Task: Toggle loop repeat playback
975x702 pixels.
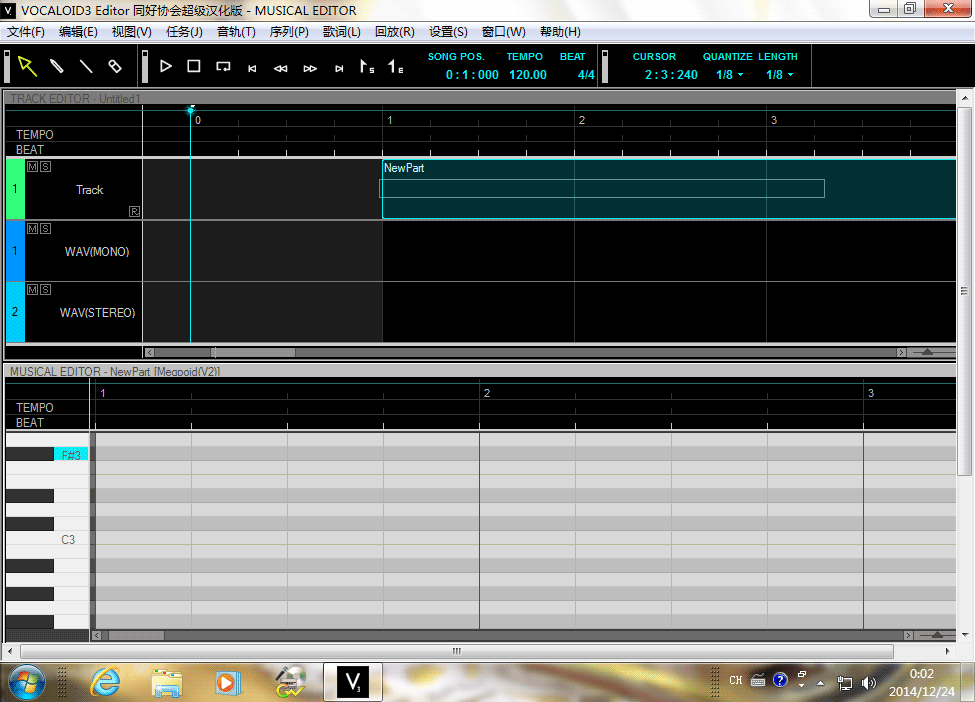Action: (223, 67)
